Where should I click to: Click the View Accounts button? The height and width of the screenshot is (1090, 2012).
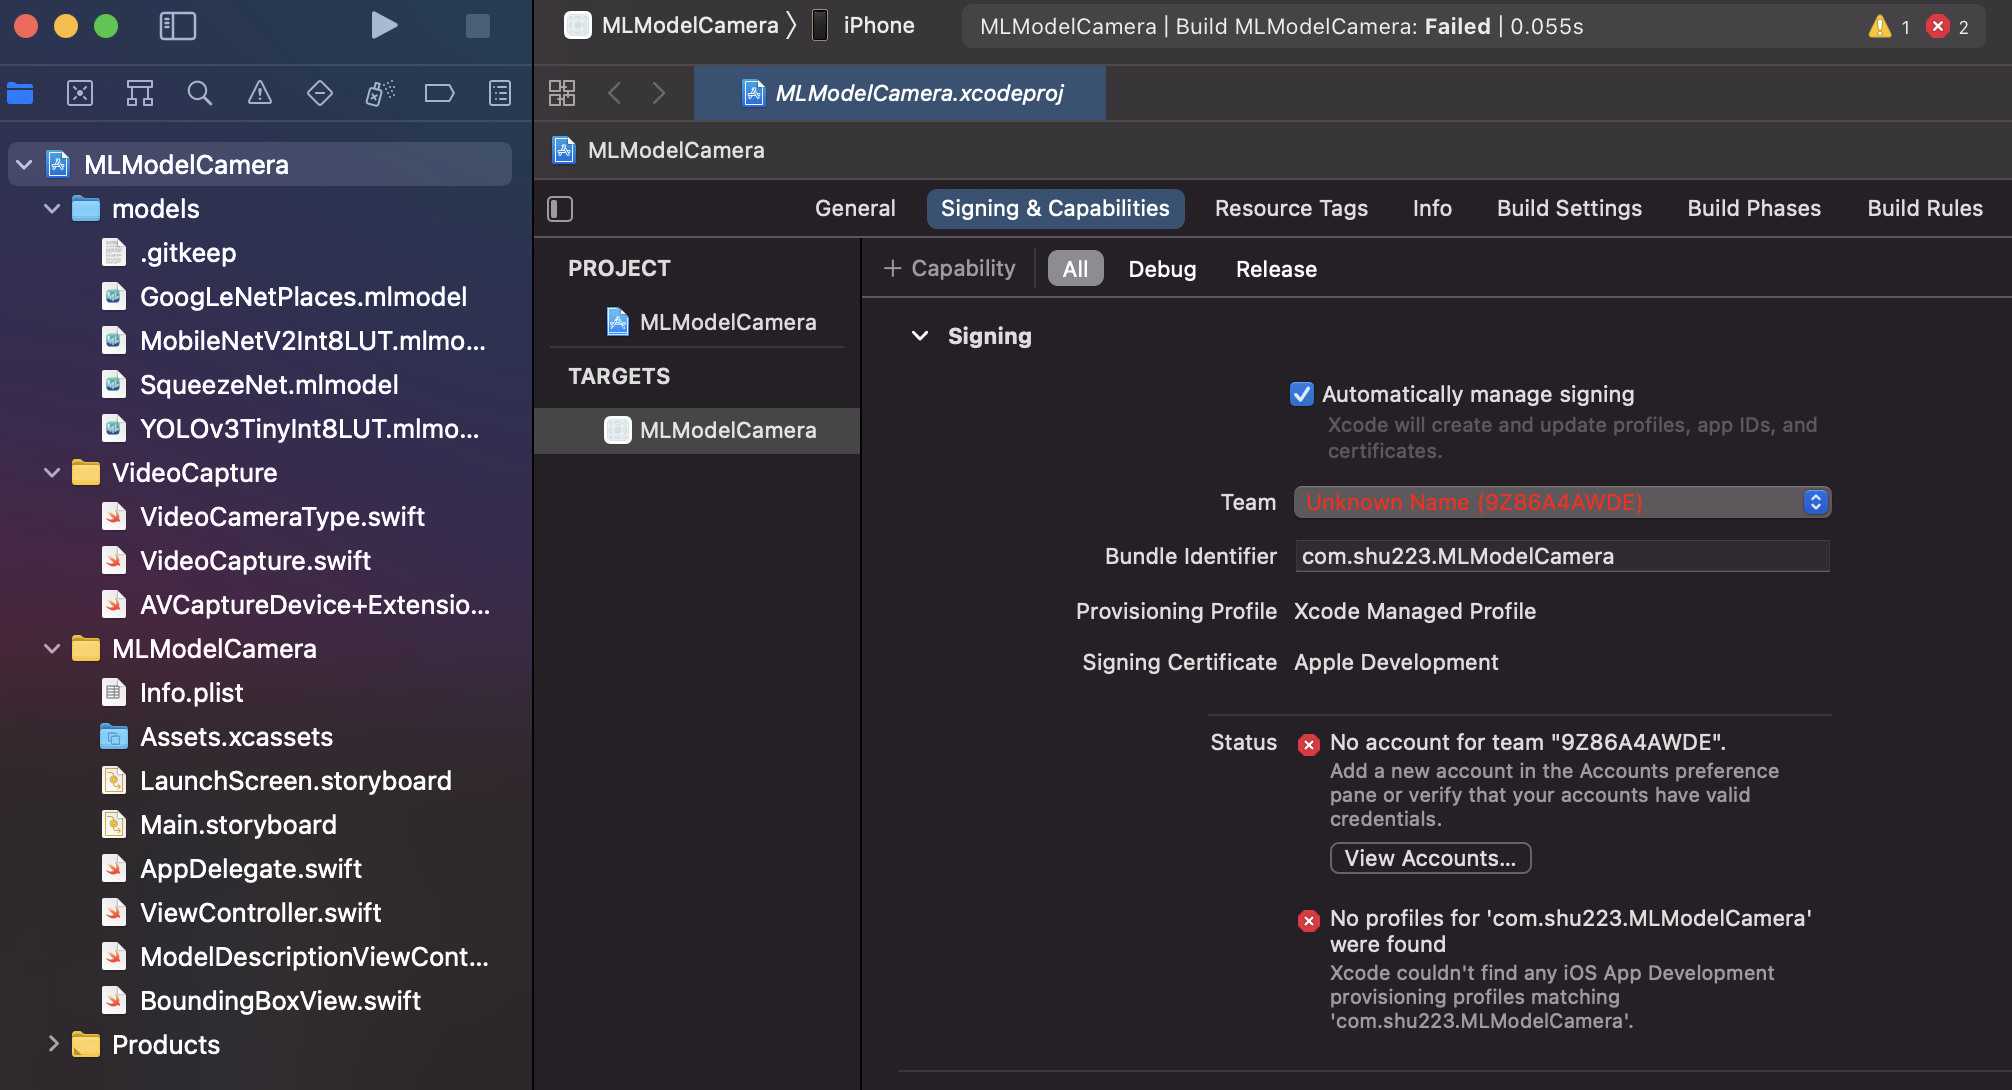coord(1430,858)
